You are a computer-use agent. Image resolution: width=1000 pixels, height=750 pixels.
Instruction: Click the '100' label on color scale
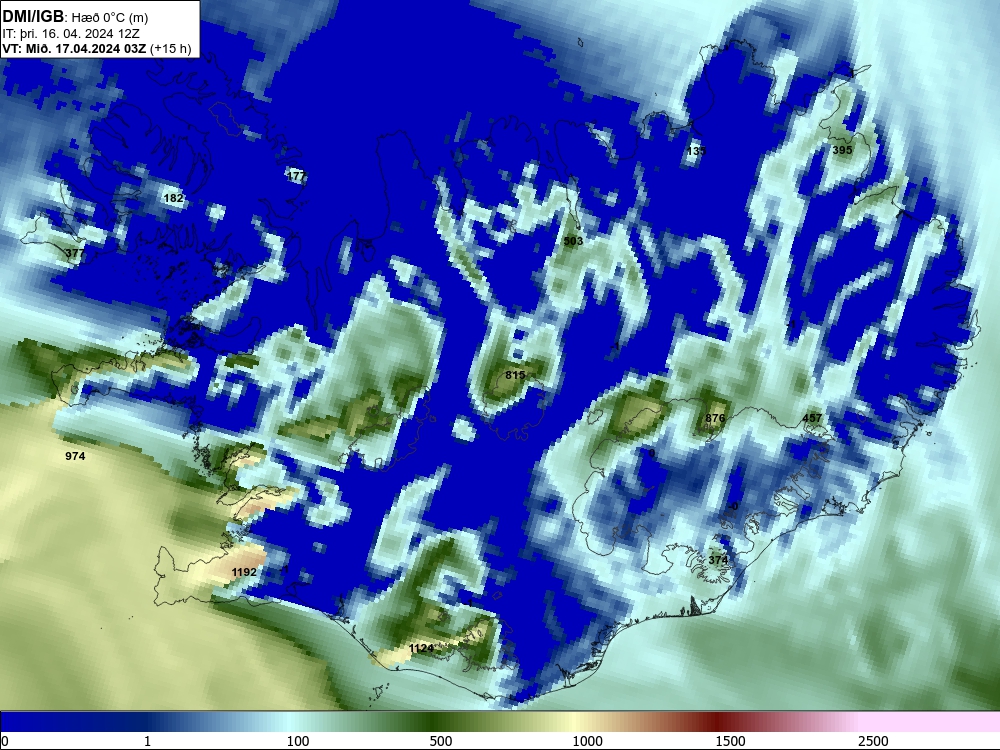298,741
